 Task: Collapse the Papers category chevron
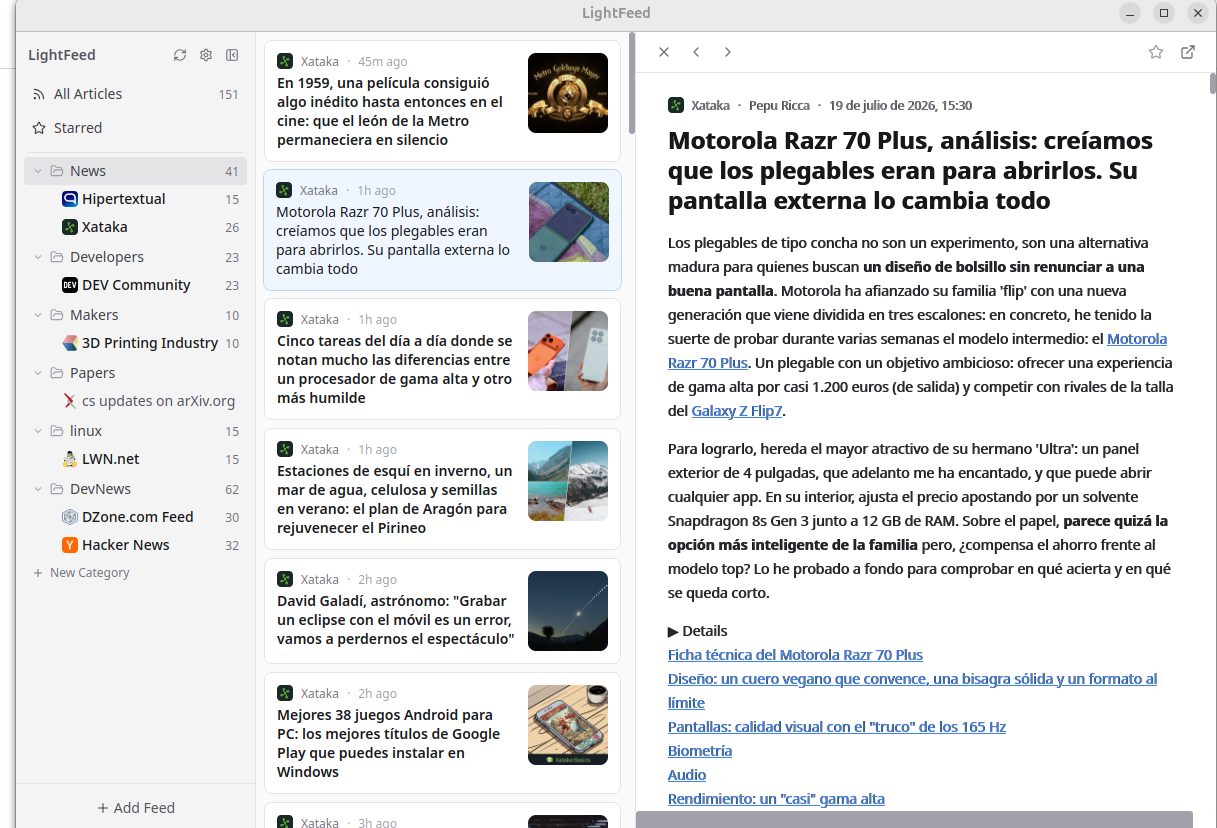[38, 373]
